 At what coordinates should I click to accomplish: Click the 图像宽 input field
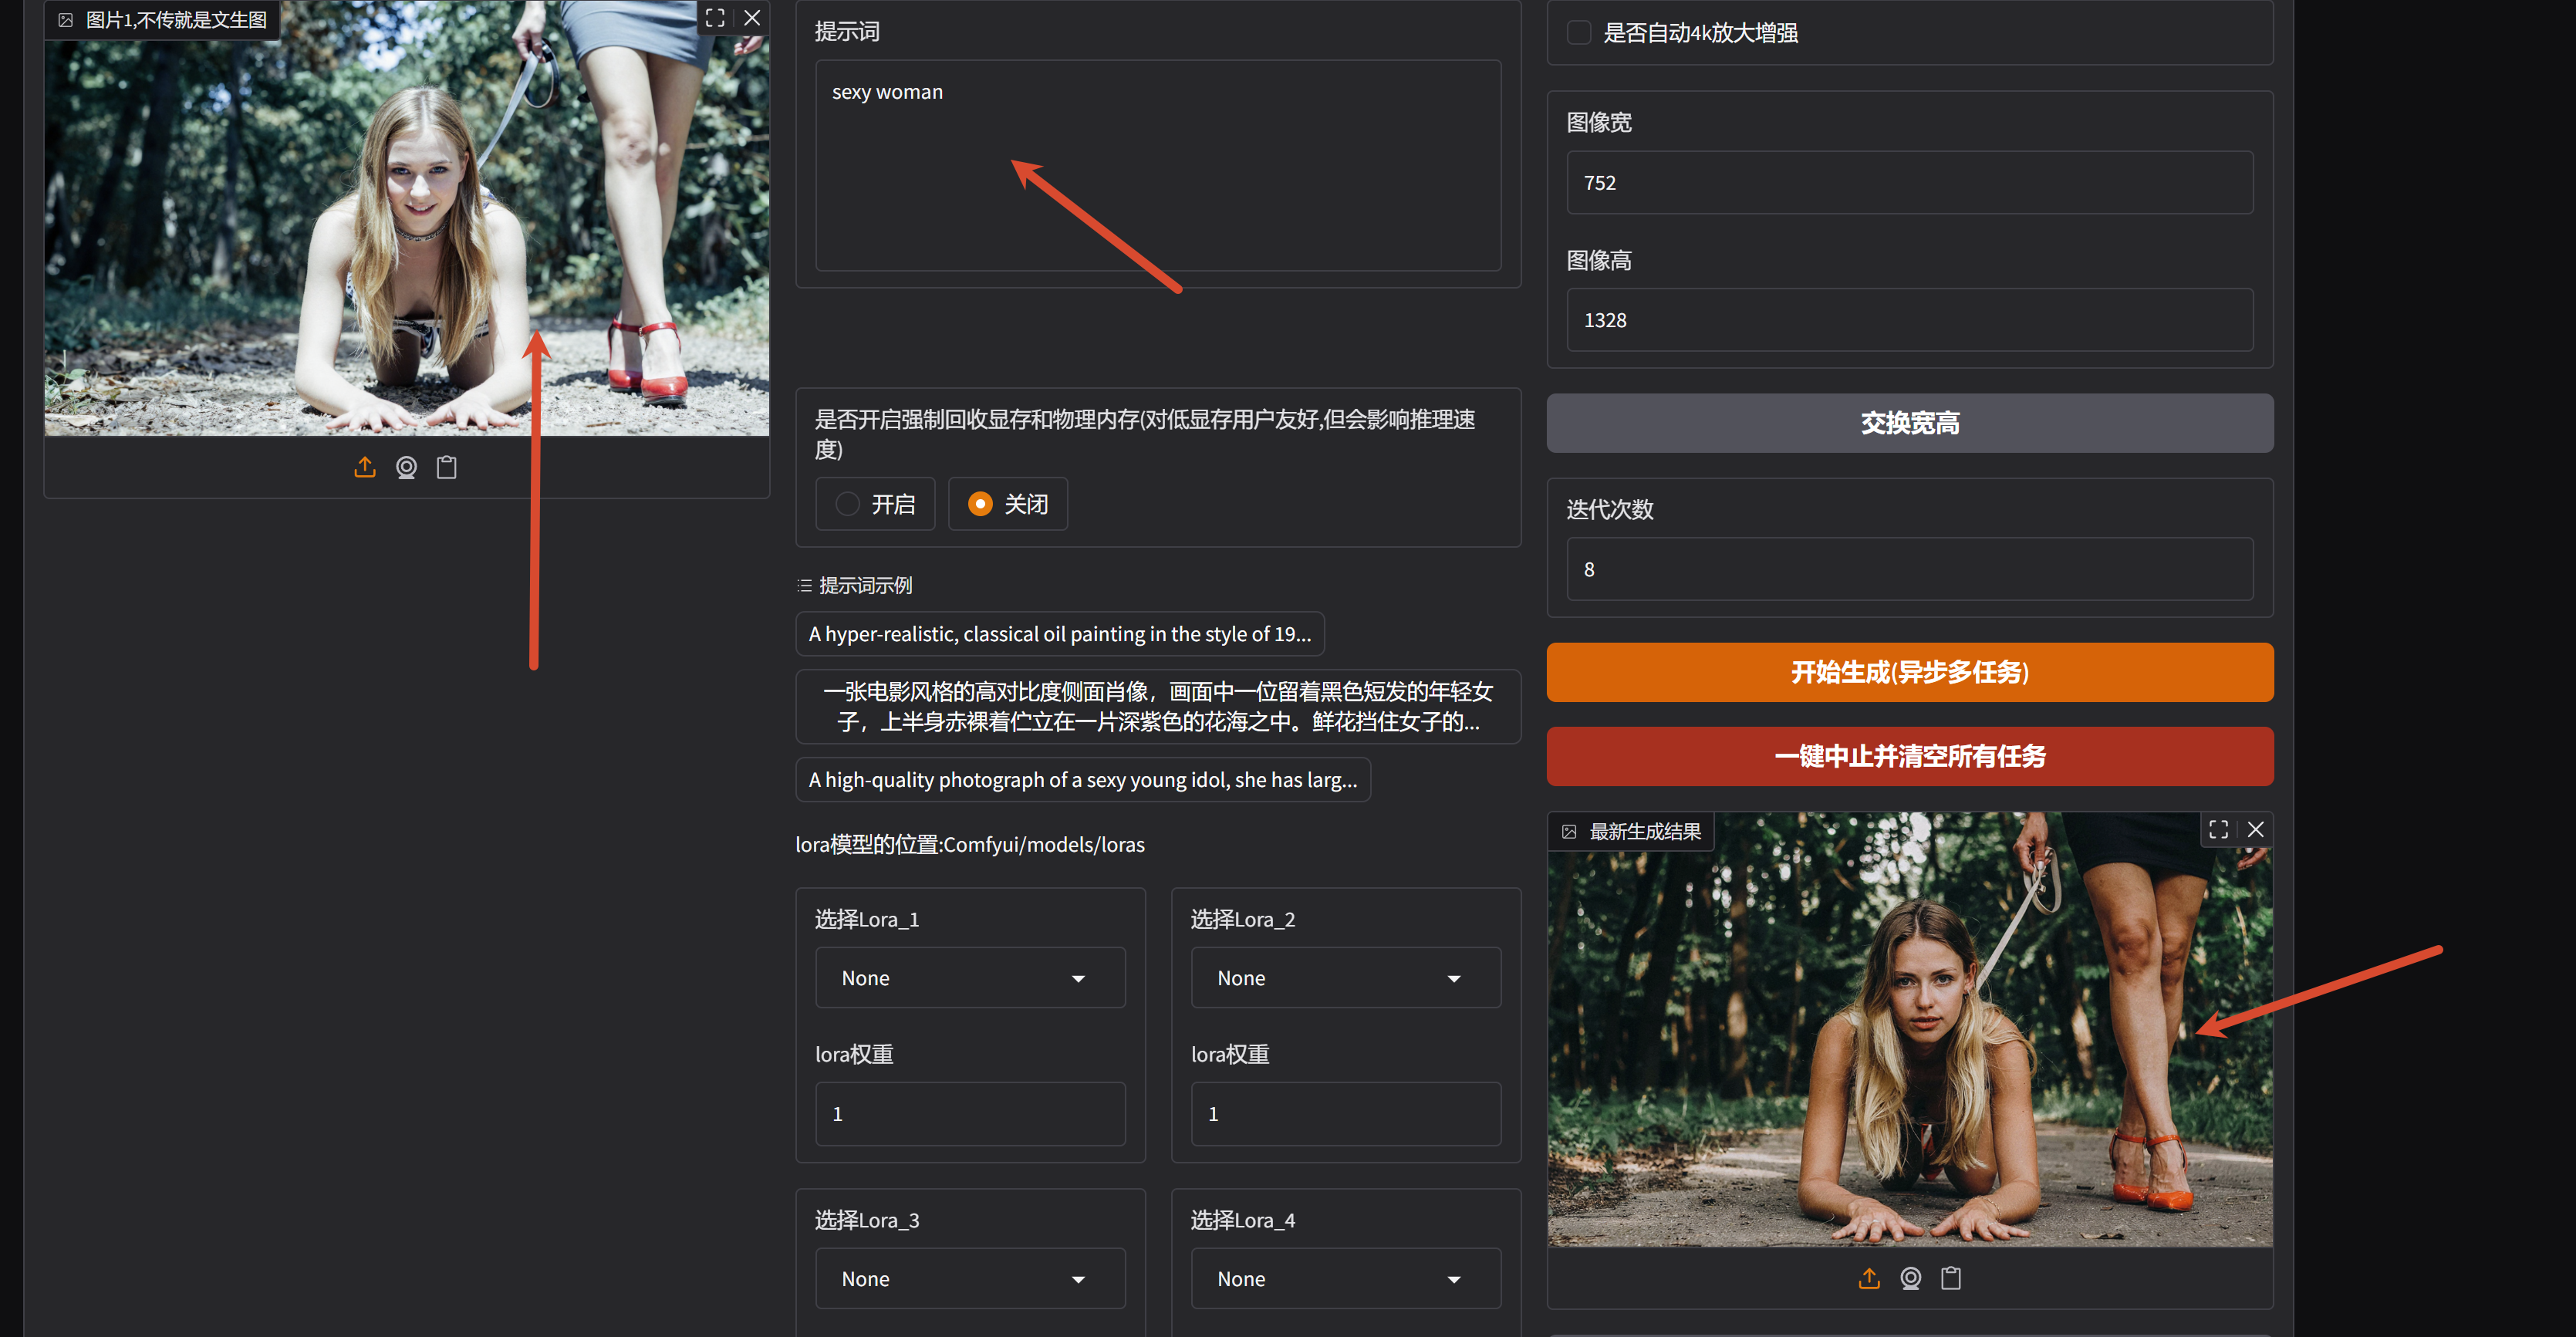point(1910,182)
